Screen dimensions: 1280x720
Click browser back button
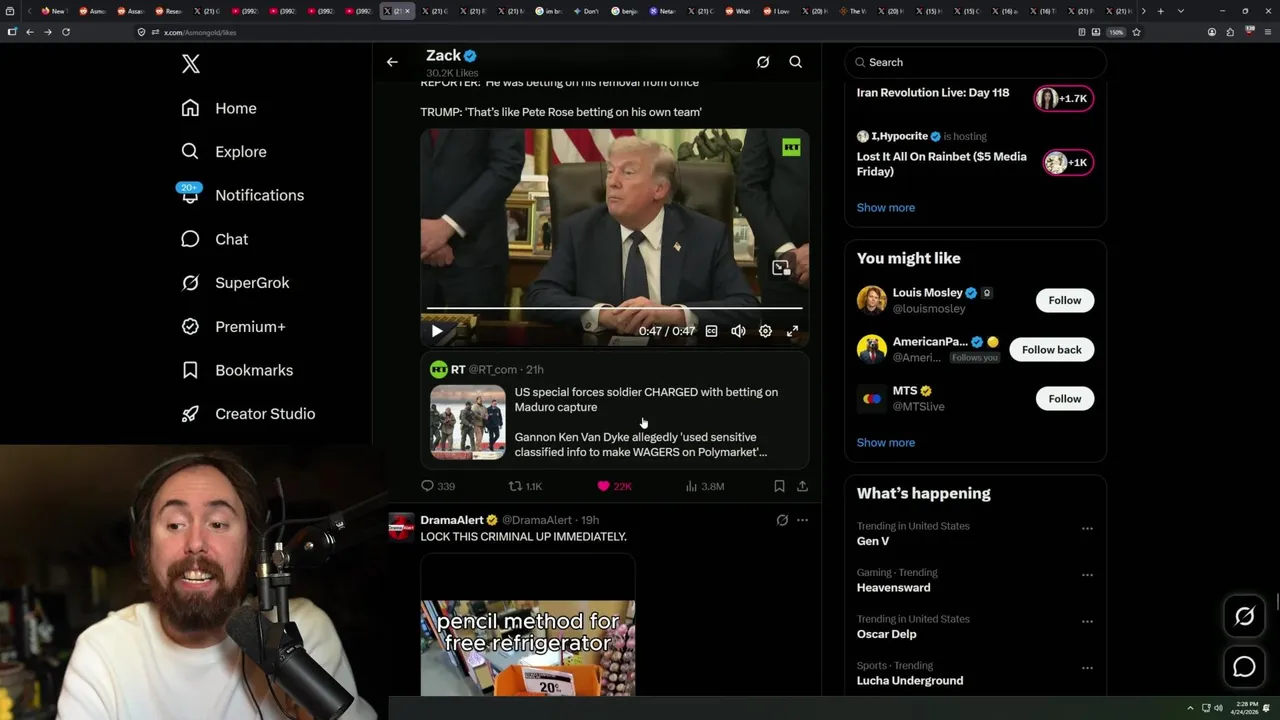pyautogui.click(x=30, y=32)
